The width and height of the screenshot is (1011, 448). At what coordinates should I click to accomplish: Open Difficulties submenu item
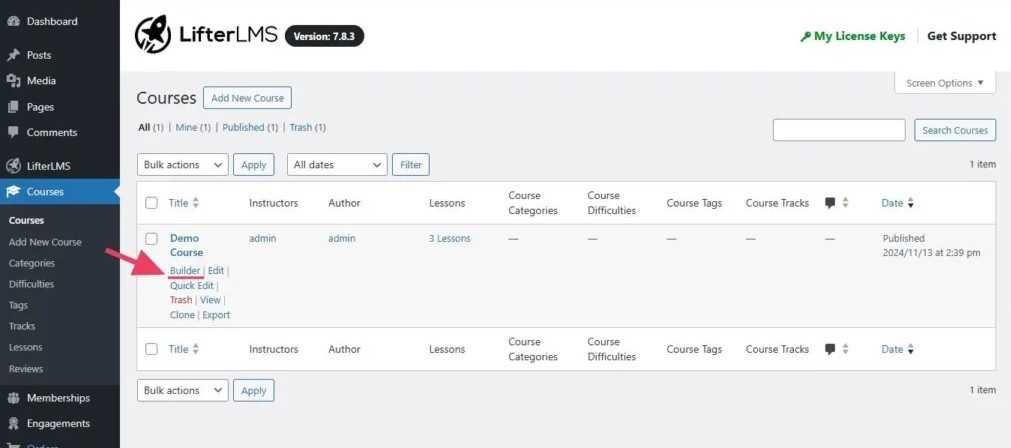pos(32,284)
